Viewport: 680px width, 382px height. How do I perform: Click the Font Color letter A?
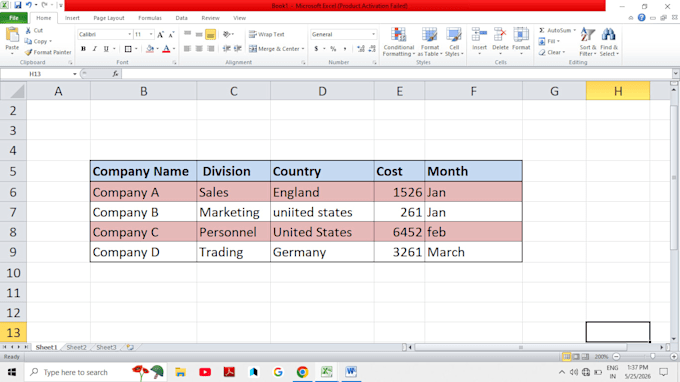click(166, 49)
